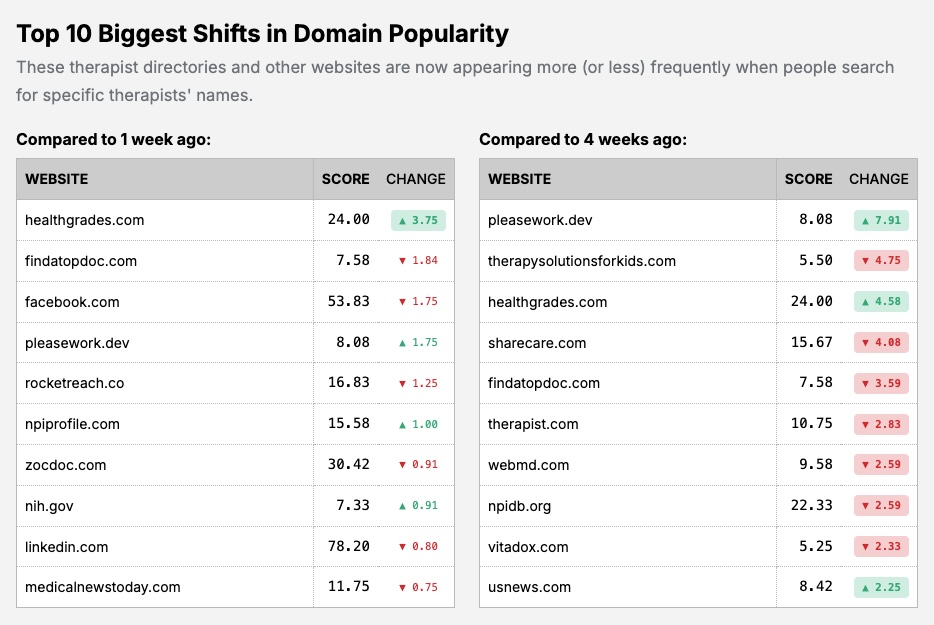Sort by SCORE header in 4 weeks table

point(808,179)
